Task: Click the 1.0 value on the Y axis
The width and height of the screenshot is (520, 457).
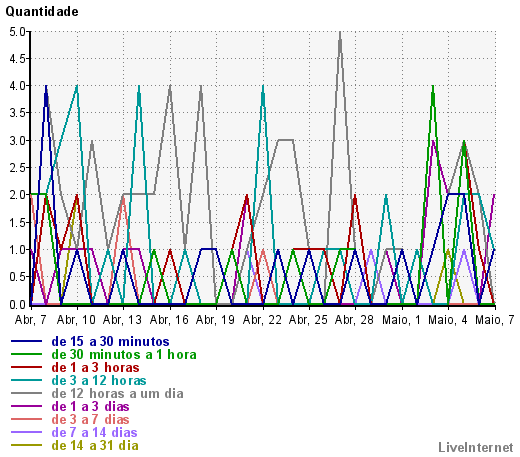Action: click(x=17, y=250)
